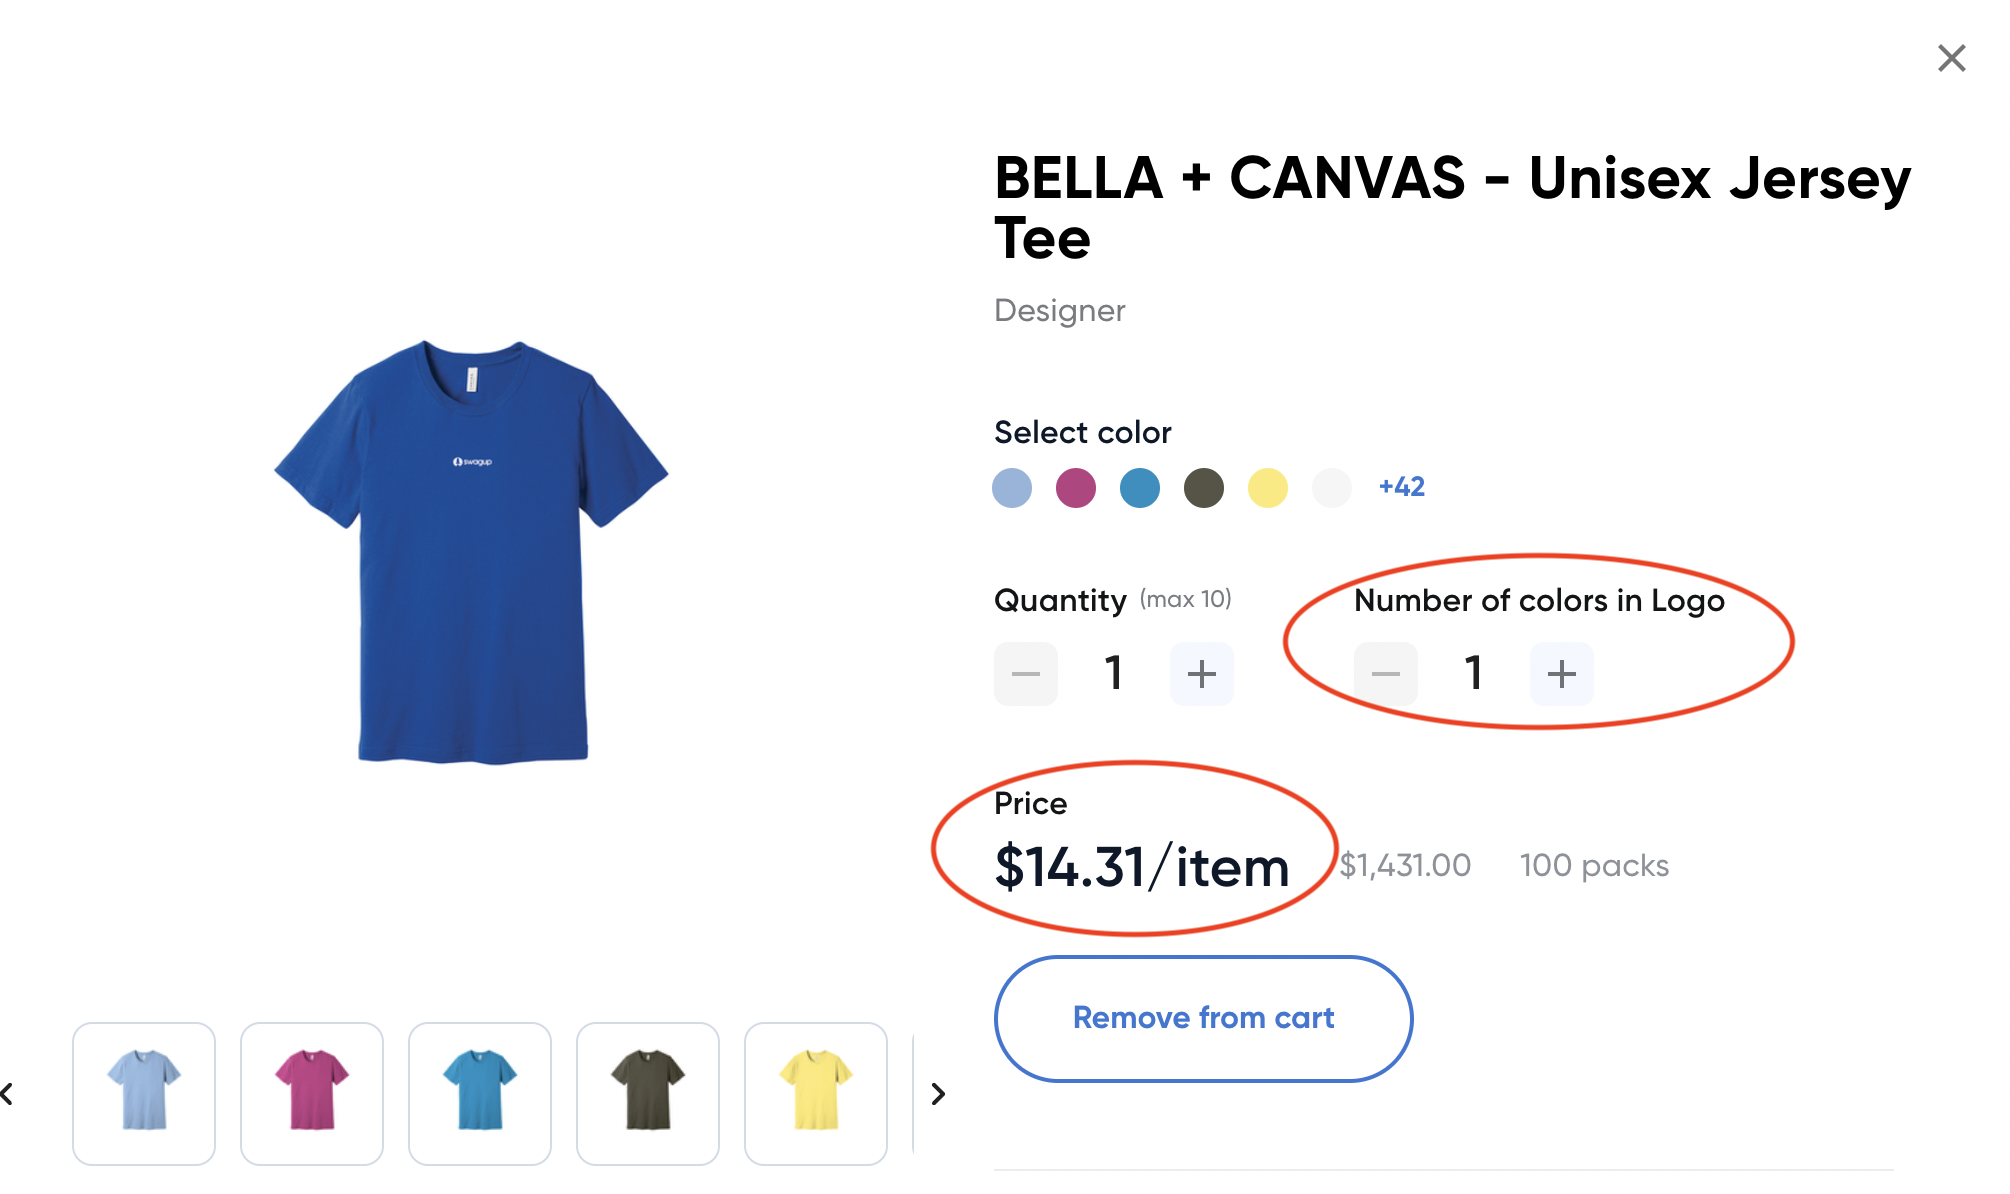Decrease the item Quantity with the minus icon
Image resolution: width=2010 pixels, height=1194 pixels.
click(1025, 673)
